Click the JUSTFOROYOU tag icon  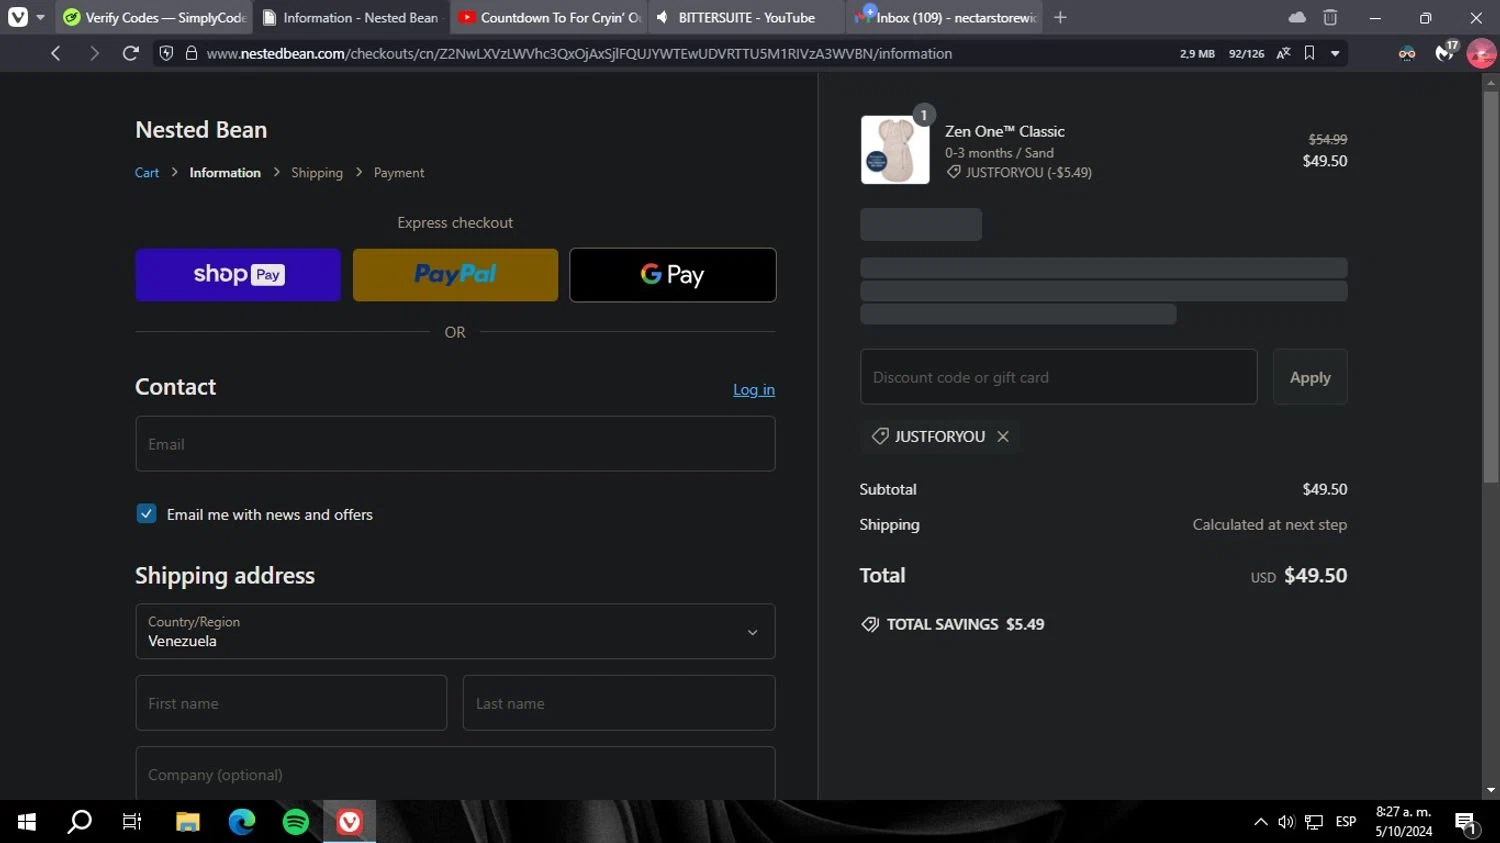coord(880,436)
